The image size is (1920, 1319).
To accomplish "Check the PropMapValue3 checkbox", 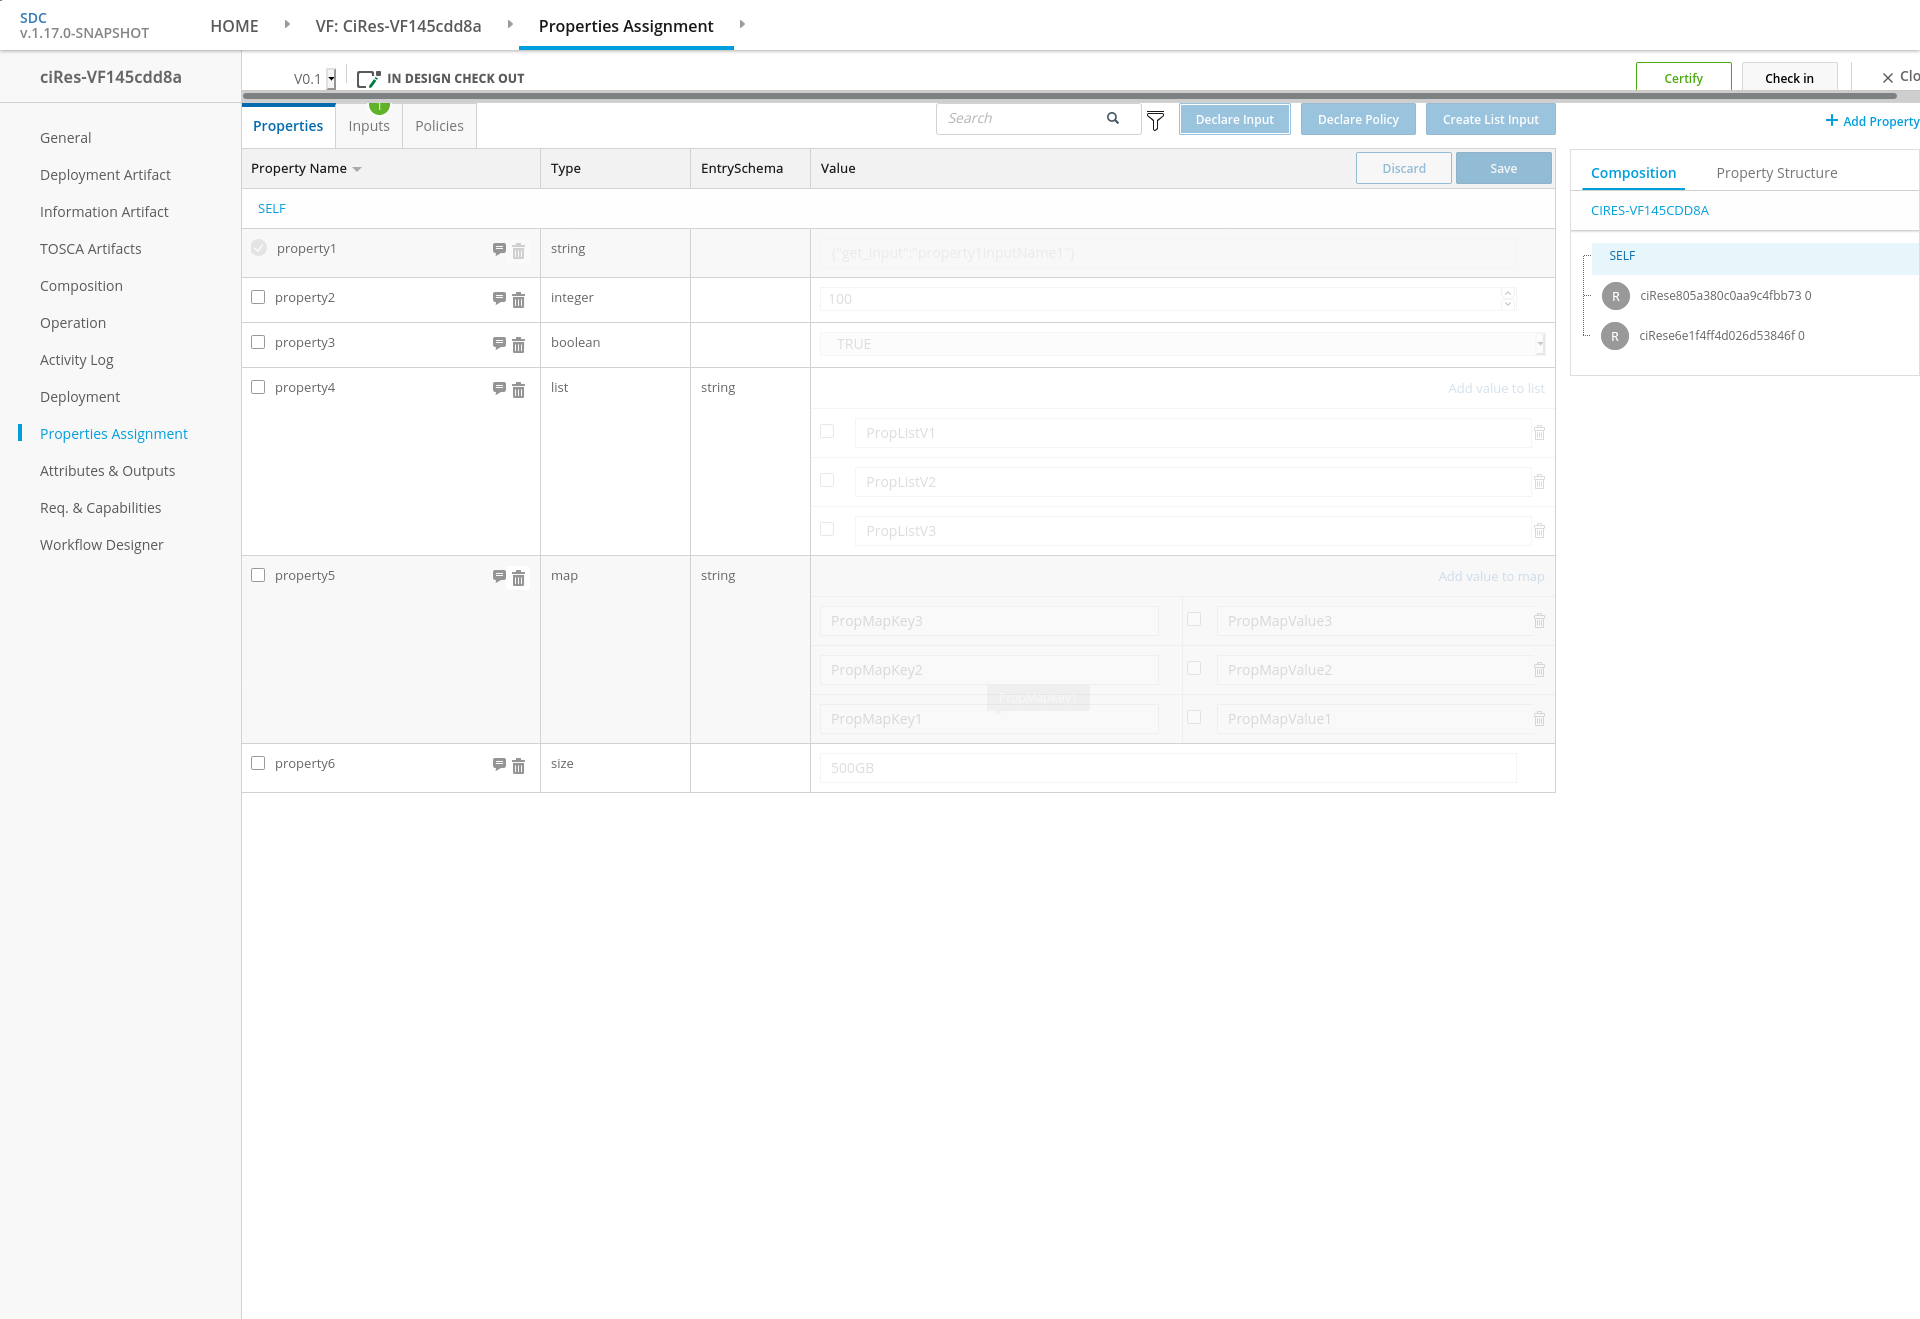I will point(1194,619).
